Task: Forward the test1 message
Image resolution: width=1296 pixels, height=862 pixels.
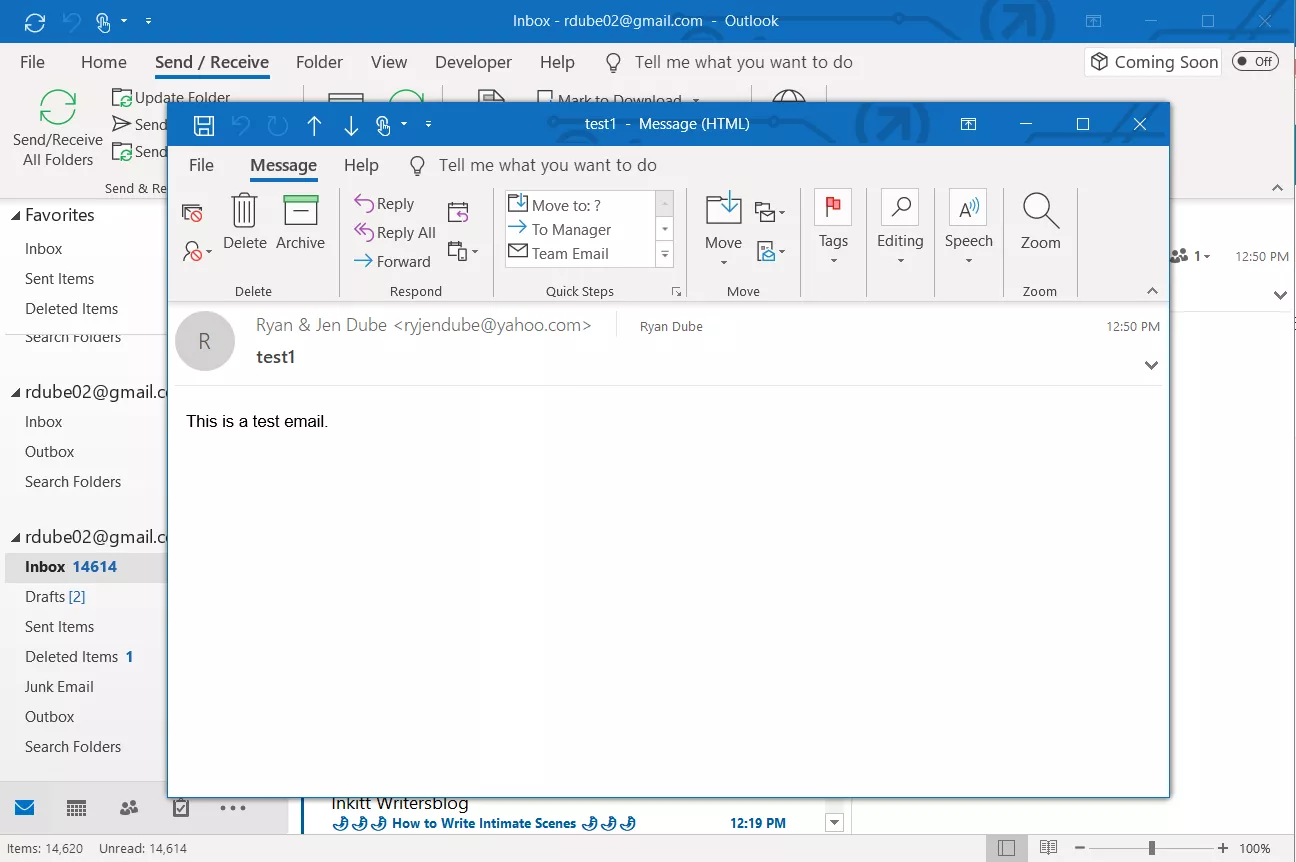Action: click(x=392, y=262)
